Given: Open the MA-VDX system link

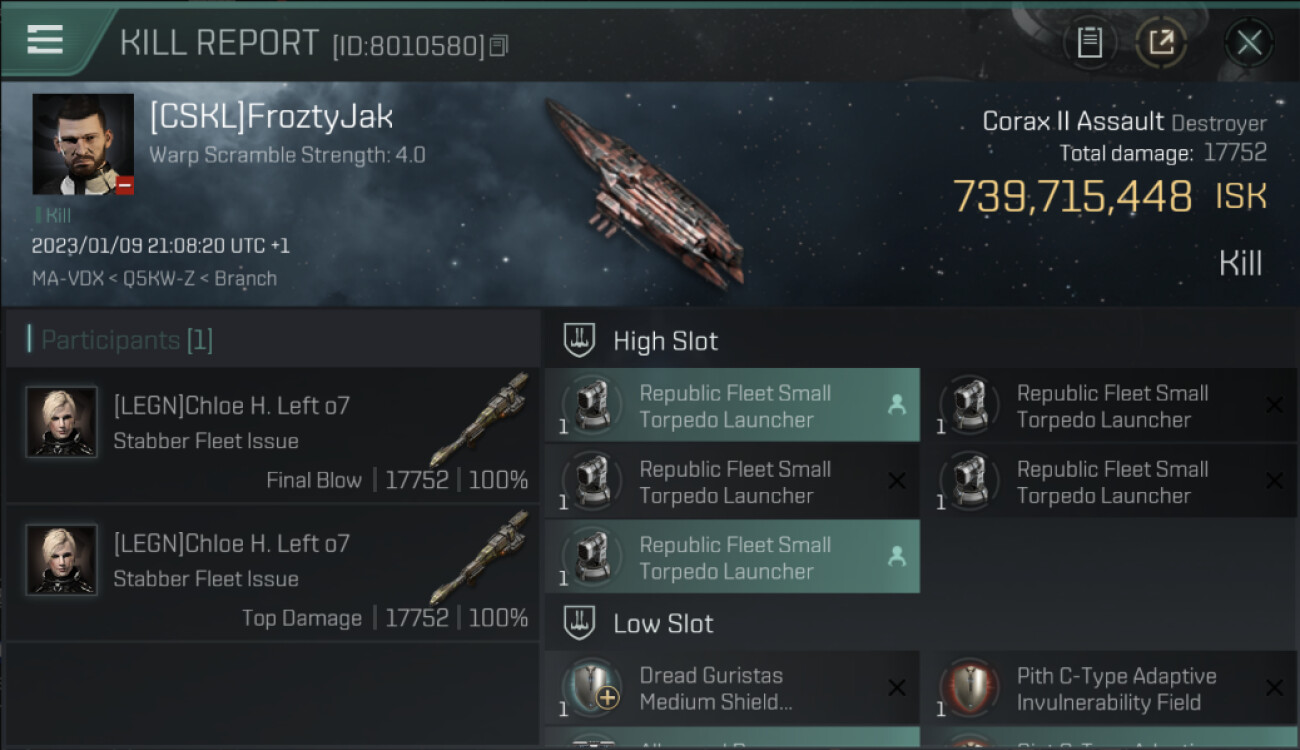Looking at the screenshot, I should pos(67,279).
